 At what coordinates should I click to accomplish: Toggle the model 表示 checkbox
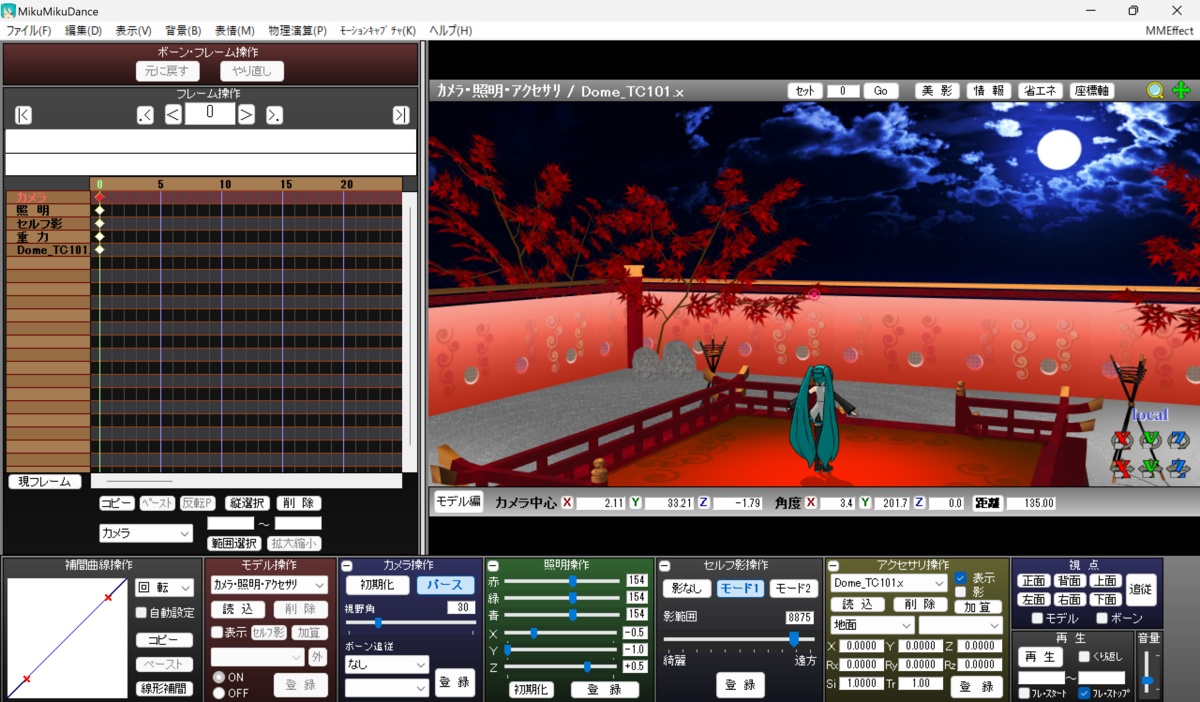[x=217, y=633]
